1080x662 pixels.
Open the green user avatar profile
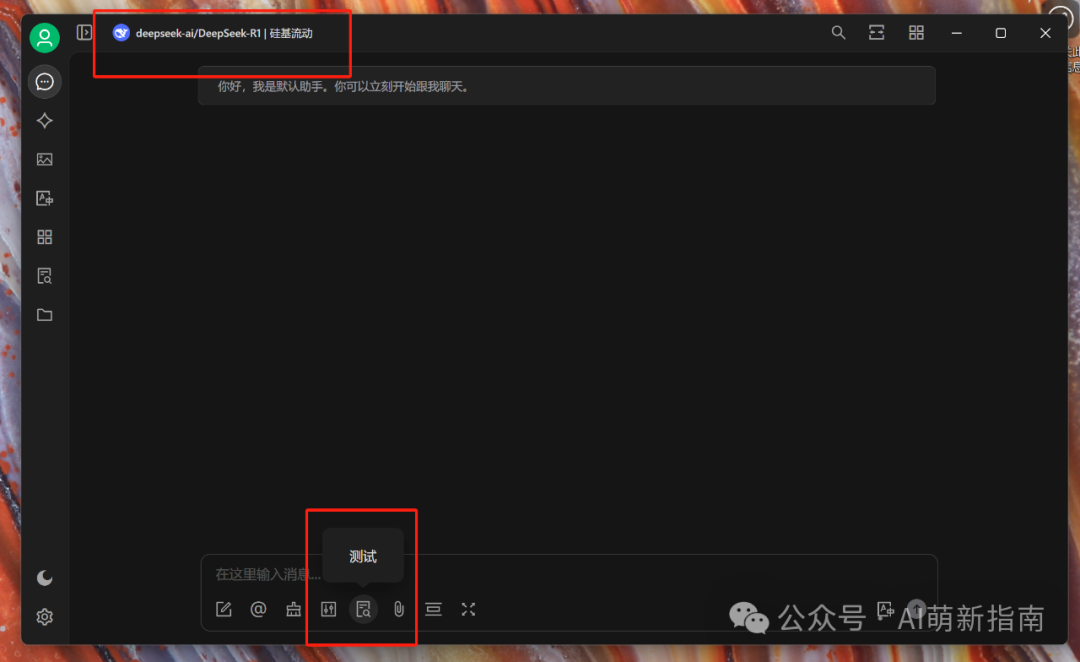click(45, 38)
